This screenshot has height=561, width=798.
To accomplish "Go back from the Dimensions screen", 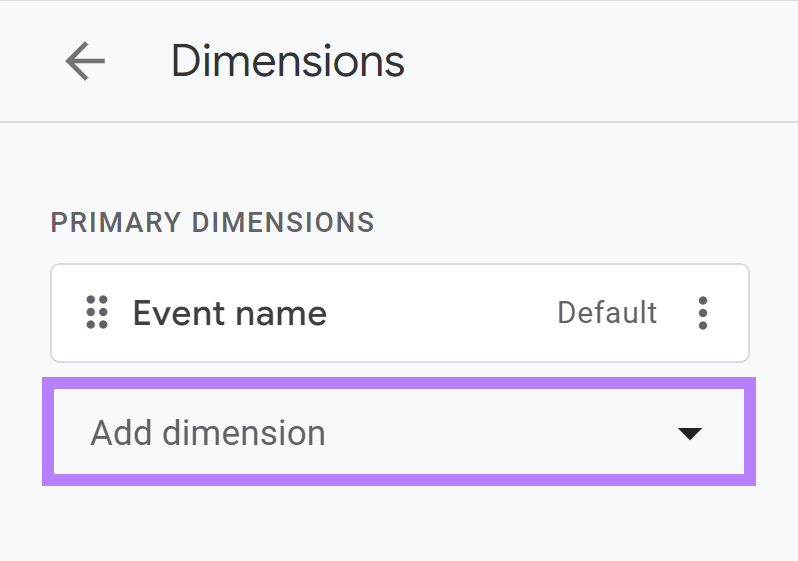I will (x=85, y=62).
